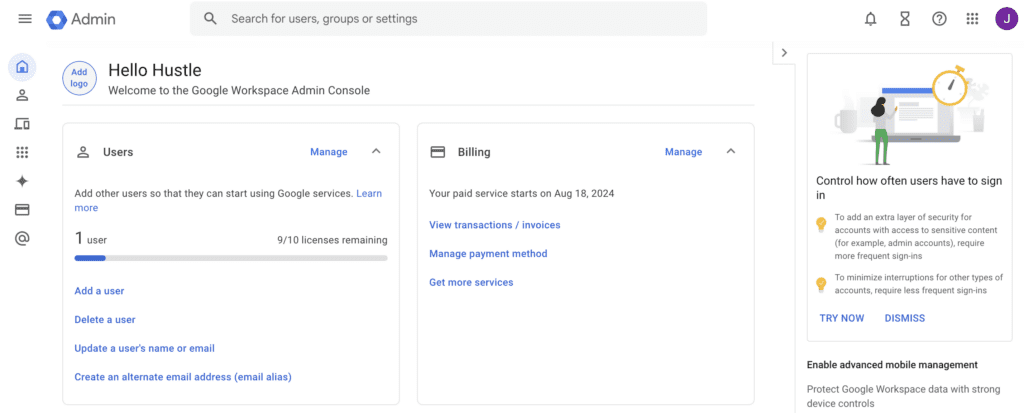Click Add a user link
This screenshot has height=413, width=1024.
(99, 291)
